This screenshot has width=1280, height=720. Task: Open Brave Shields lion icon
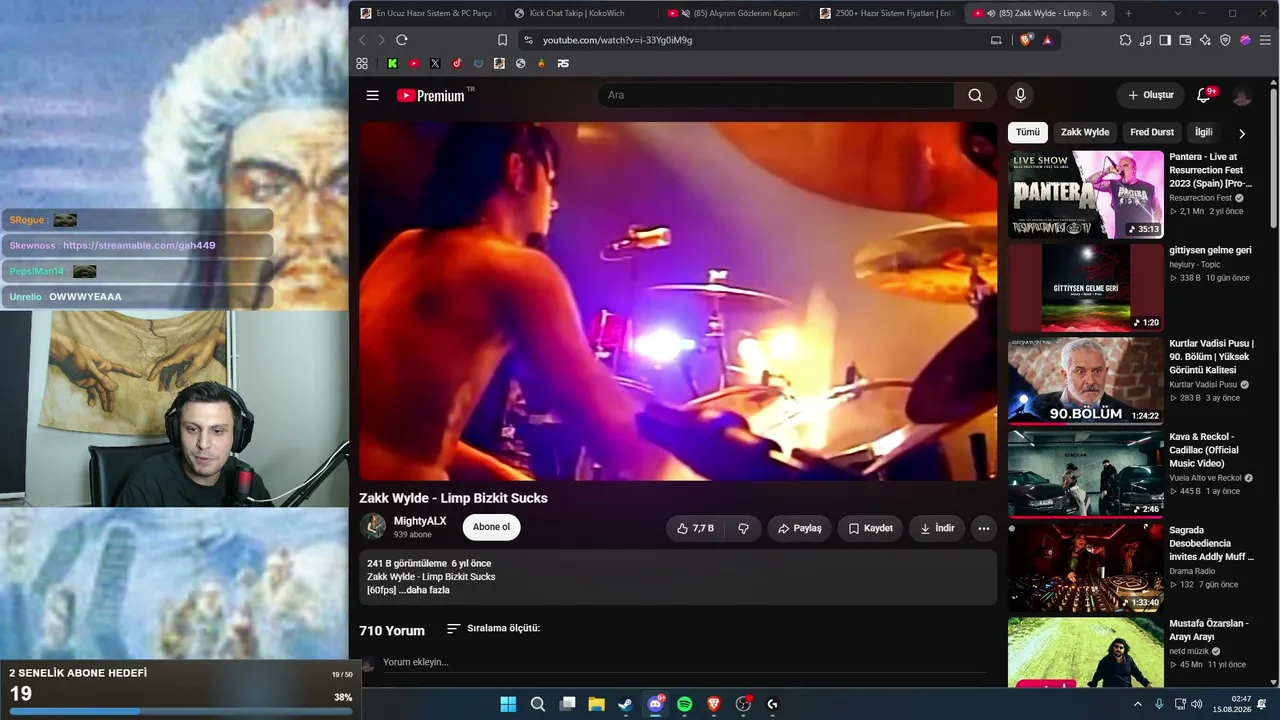(x=1026, y=40)
